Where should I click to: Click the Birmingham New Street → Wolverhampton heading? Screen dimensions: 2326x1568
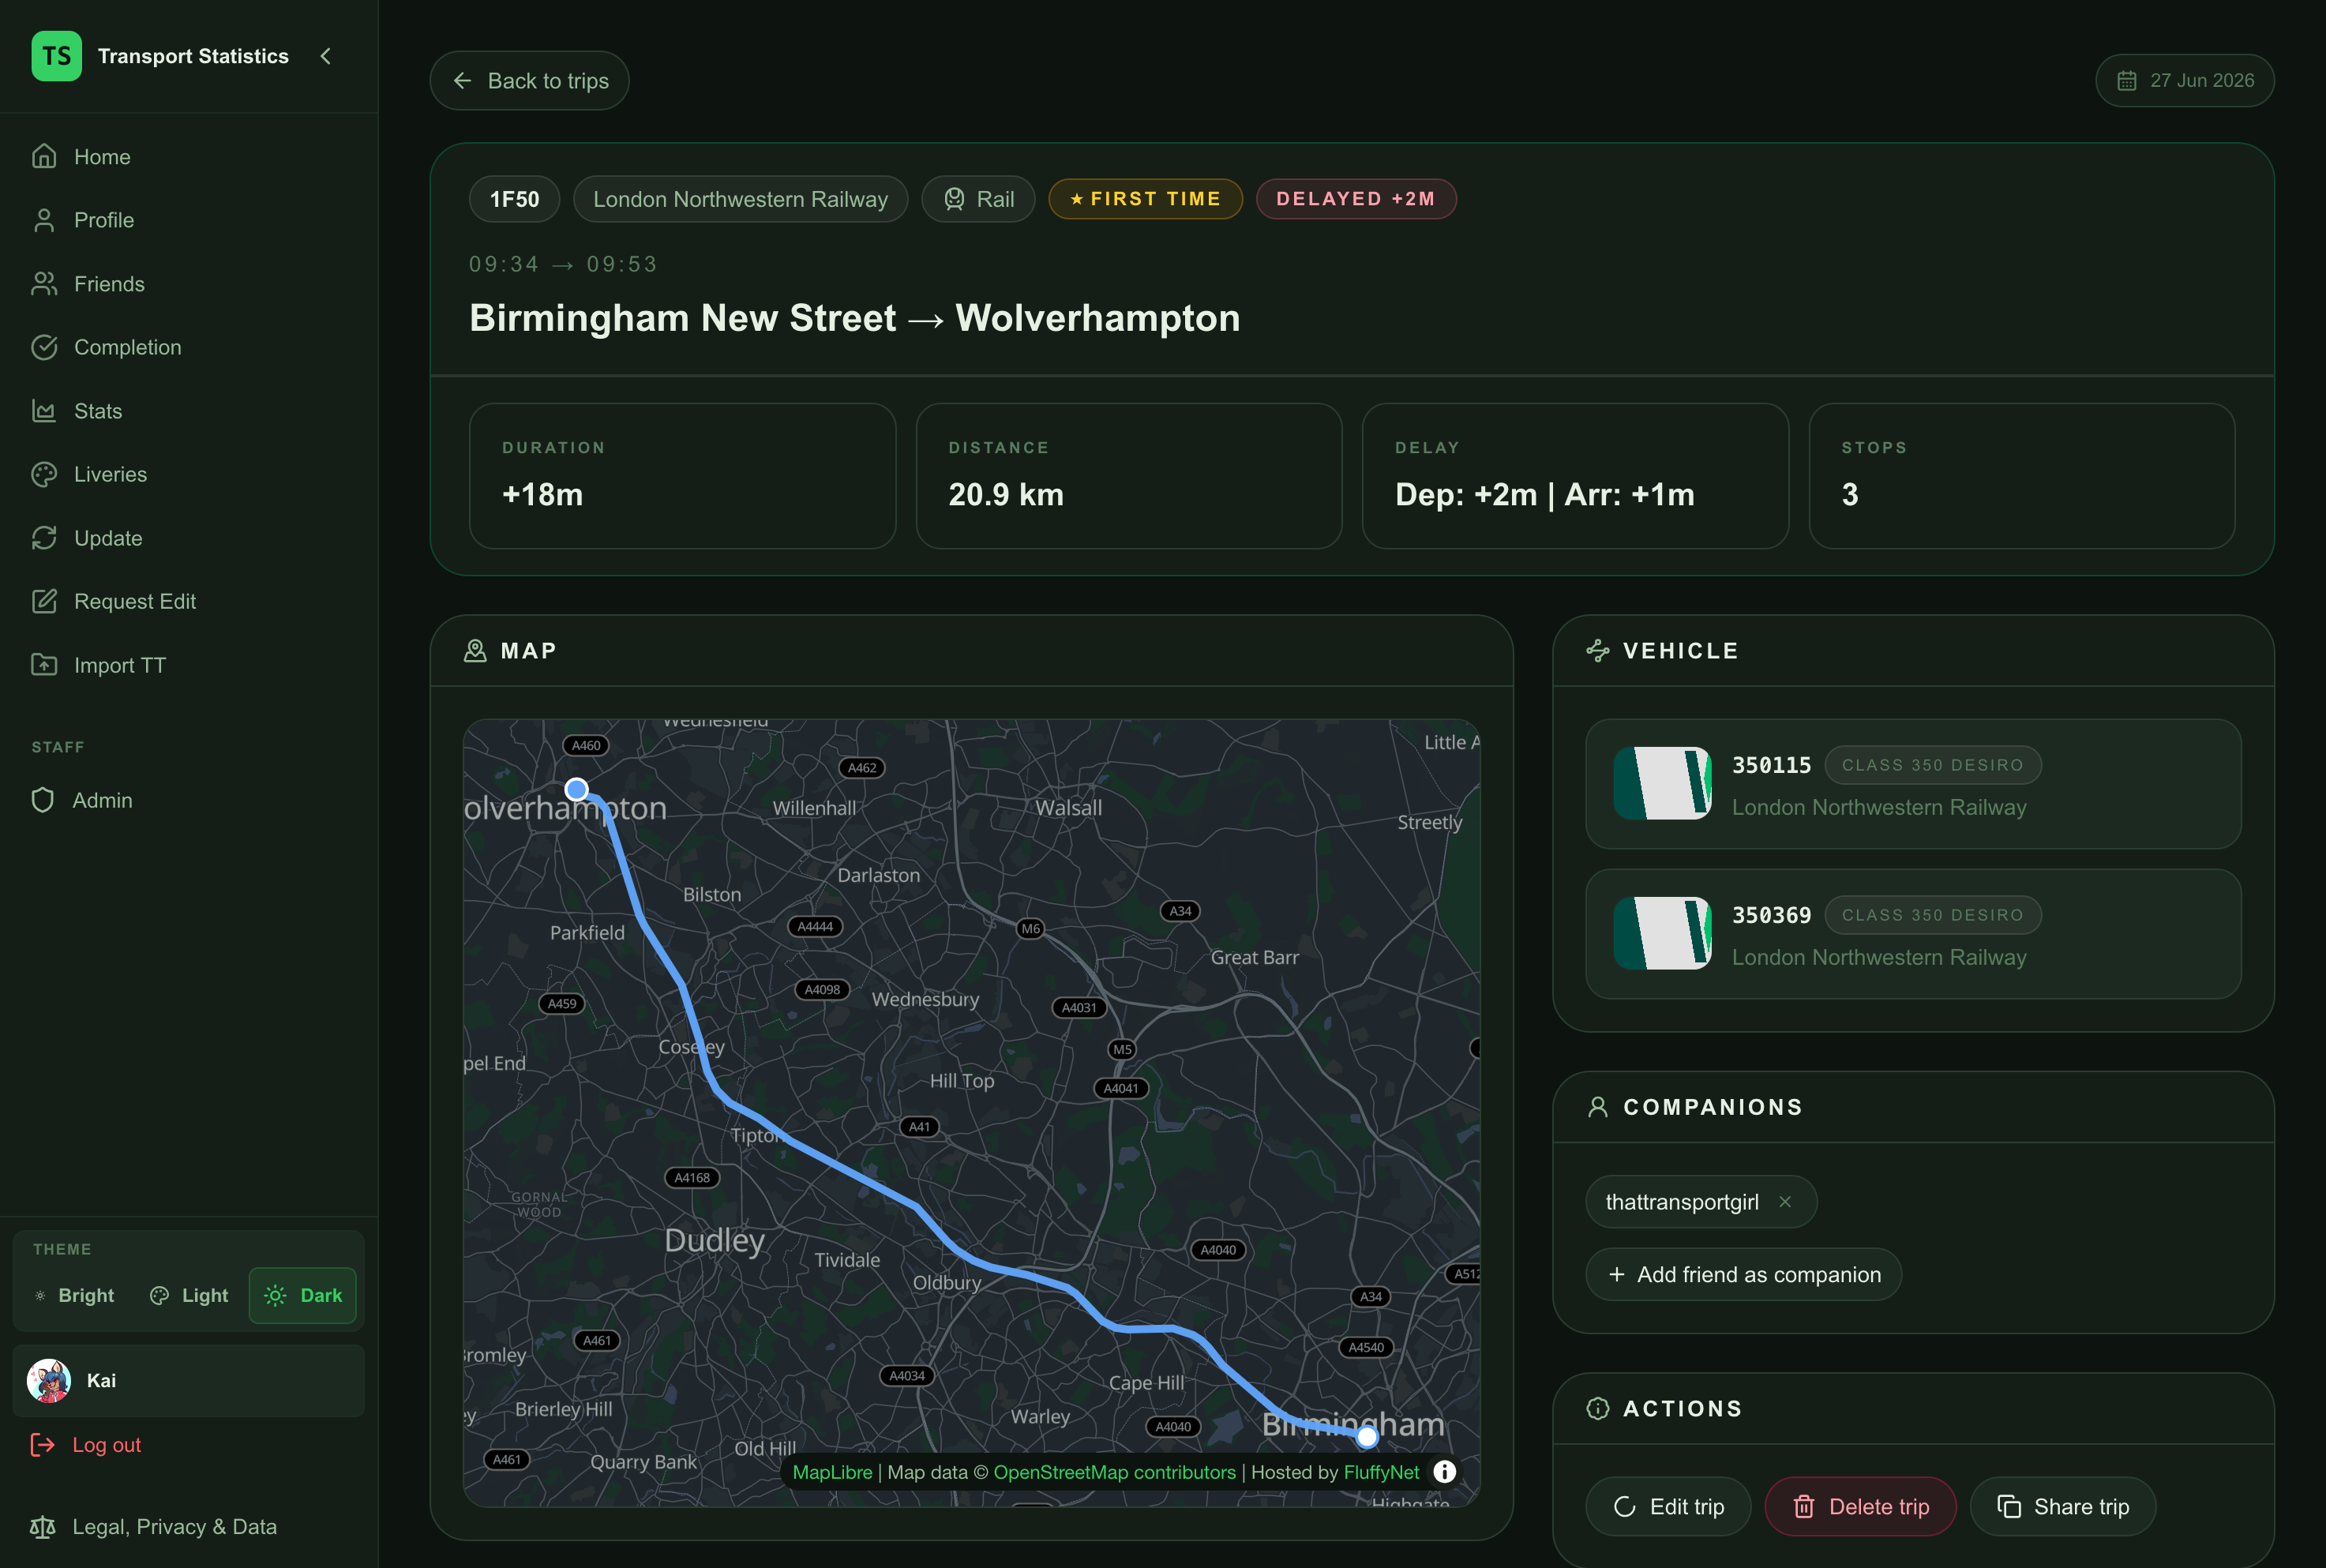coord(855,318)
